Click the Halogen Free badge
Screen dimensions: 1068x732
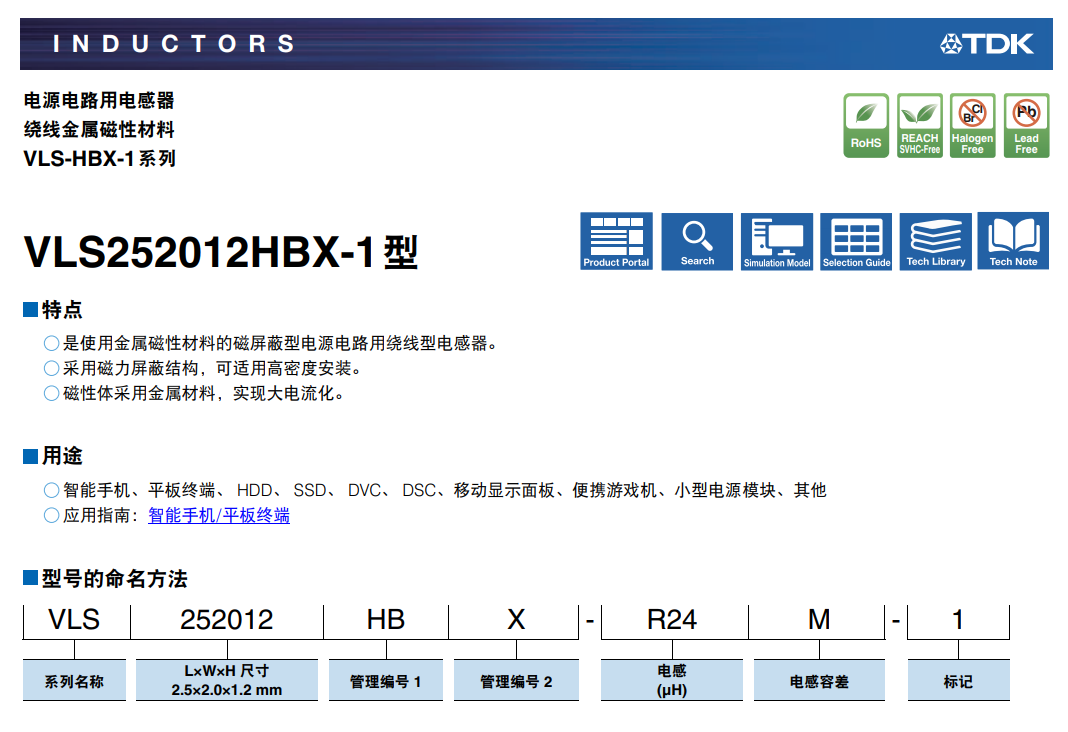click(972, 126)
